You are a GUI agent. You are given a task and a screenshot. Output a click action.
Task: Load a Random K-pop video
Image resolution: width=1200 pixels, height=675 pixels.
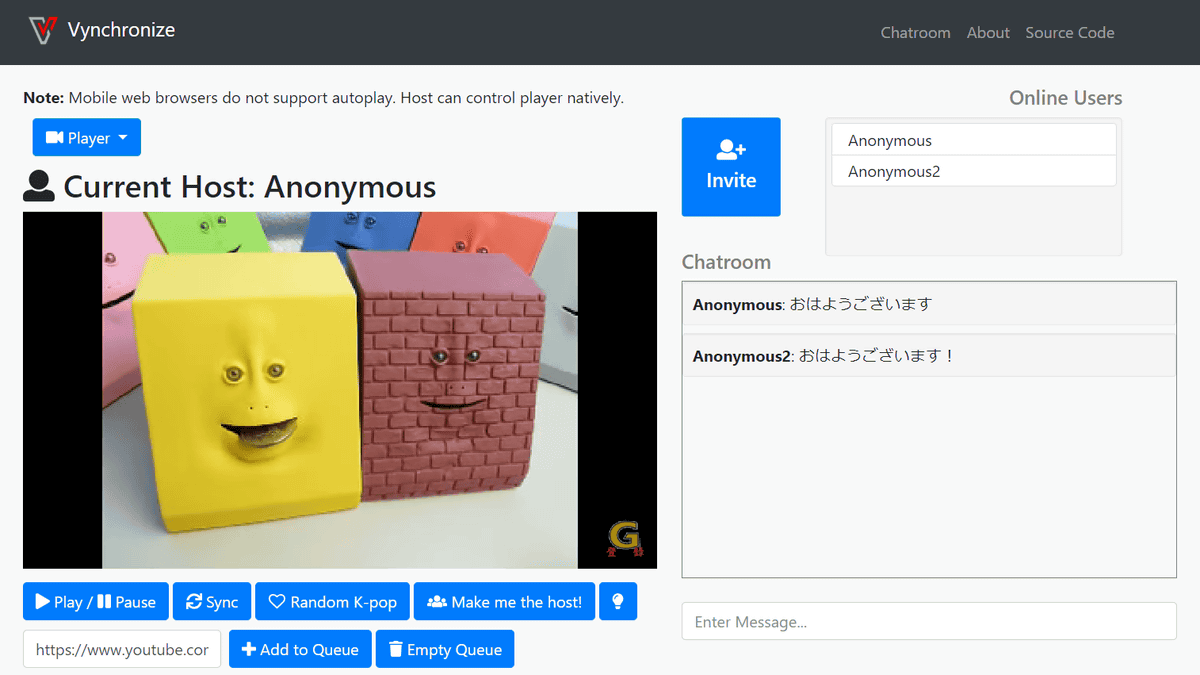pyautogui.click(x=333, y=602)
